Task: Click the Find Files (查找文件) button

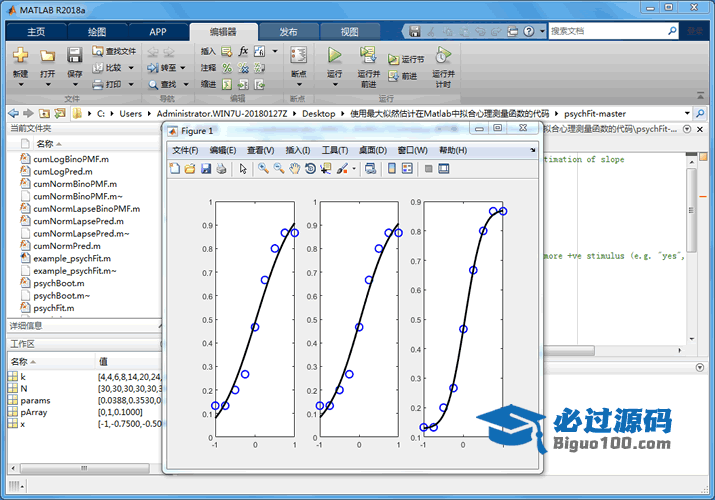Action: (x=114, y=51)
